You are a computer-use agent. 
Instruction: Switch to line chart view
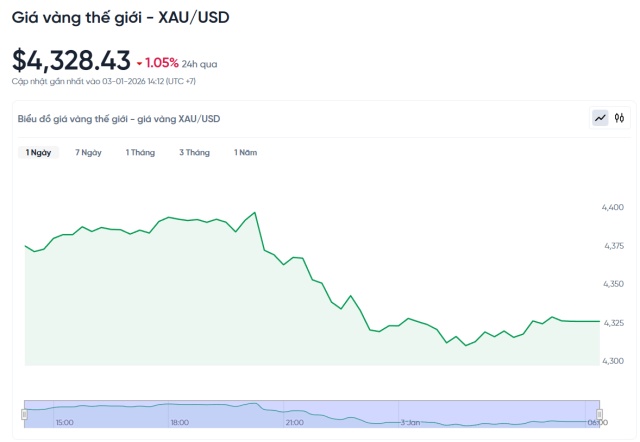(x=600, y=118)
